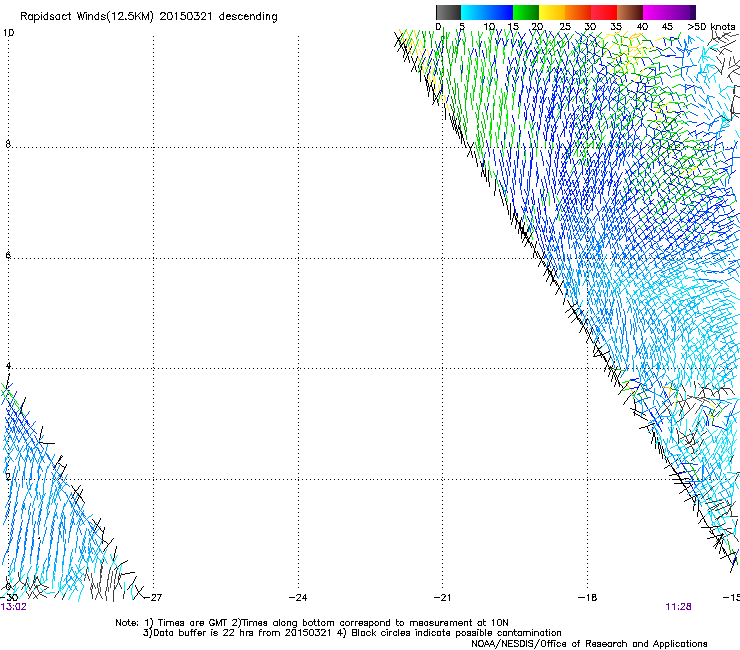Click the note 'Black circles indicate possible contamination'
The image size is (740, 650).
456,633
